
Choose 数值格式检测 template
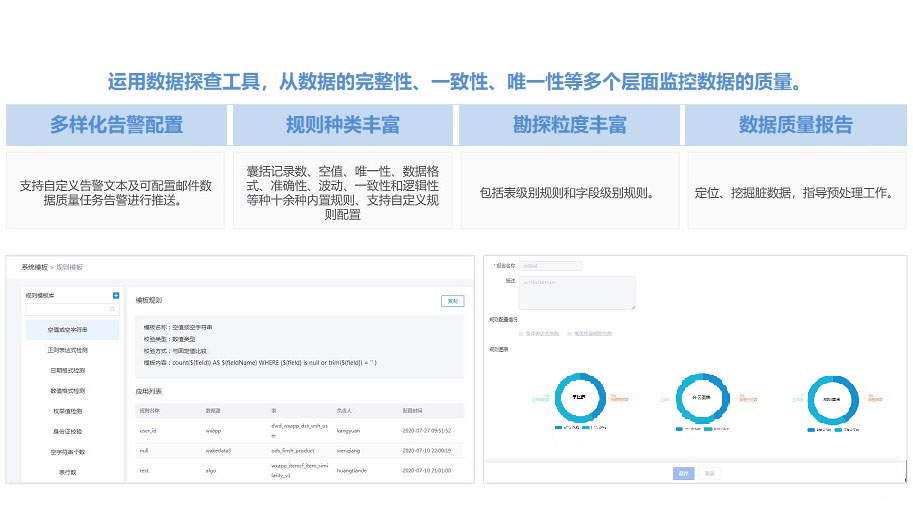(x=68, y=391)
